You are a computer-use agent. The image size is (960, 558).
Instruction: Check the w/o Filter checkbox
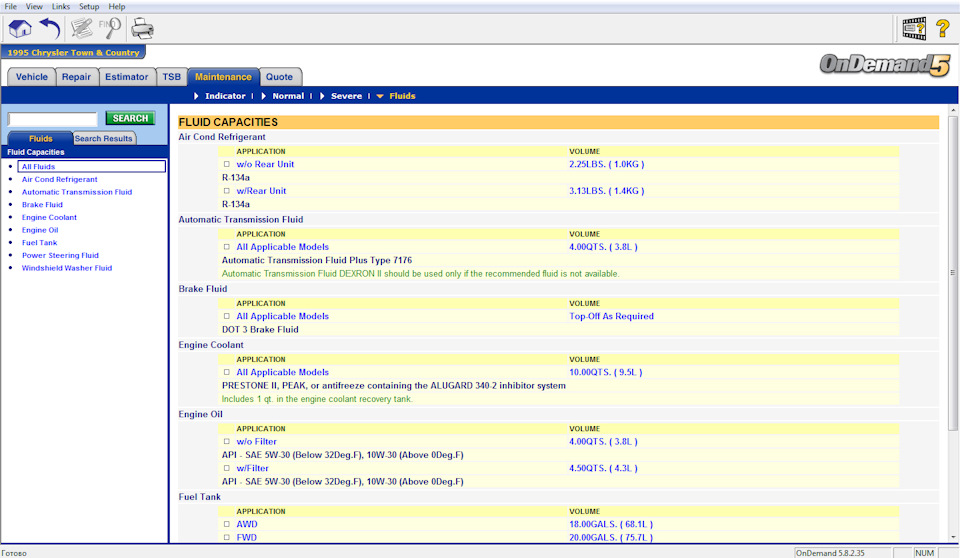coord(227,442)
